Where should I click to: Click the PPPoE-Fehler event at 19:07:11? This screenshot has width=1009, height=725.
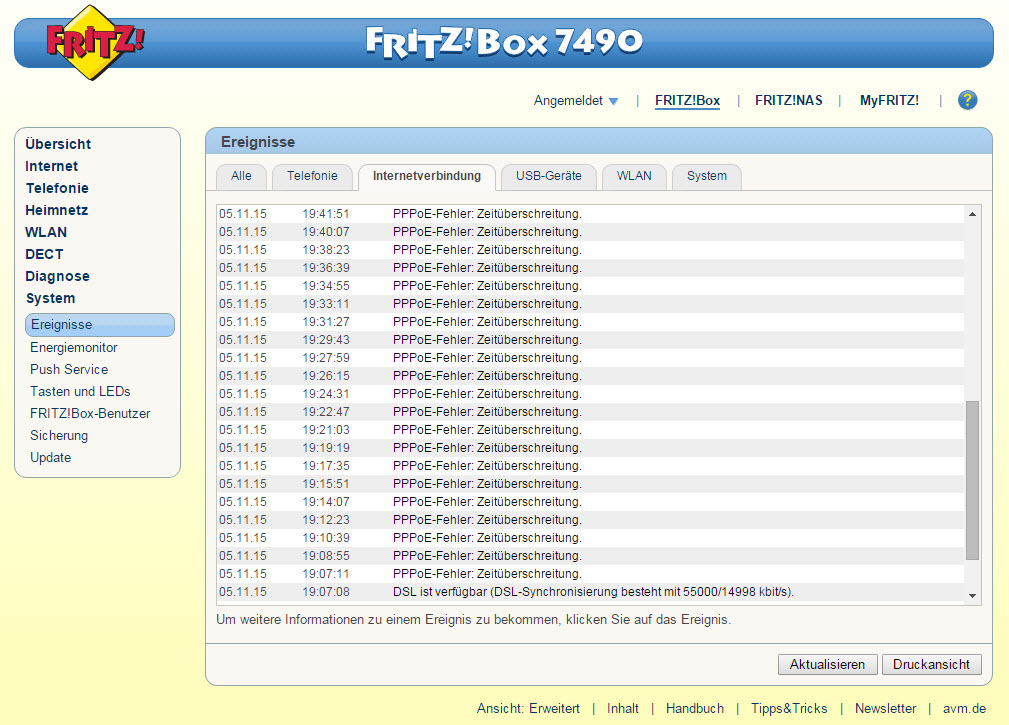coord(591,574)
